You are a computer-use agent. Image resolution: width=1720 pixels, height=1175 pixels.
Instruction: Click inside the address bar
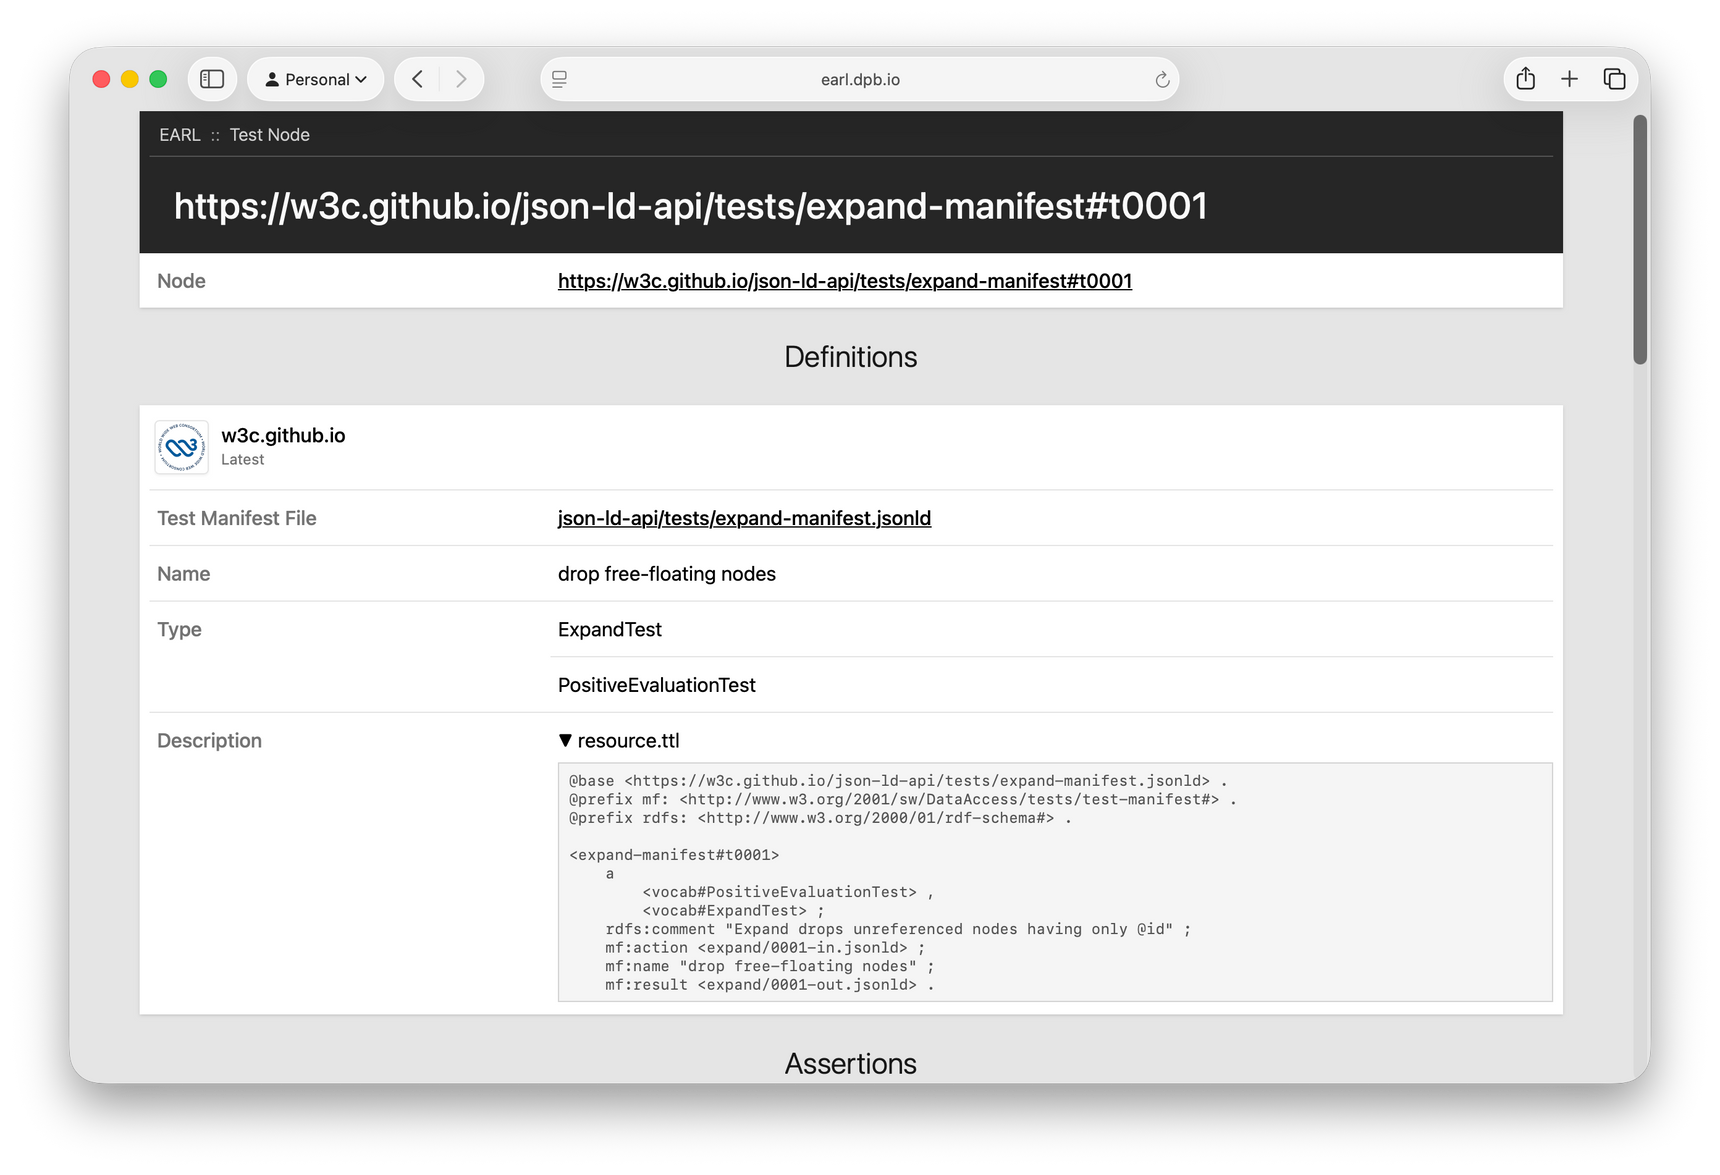pyautogui.click(x=860, y=78)
